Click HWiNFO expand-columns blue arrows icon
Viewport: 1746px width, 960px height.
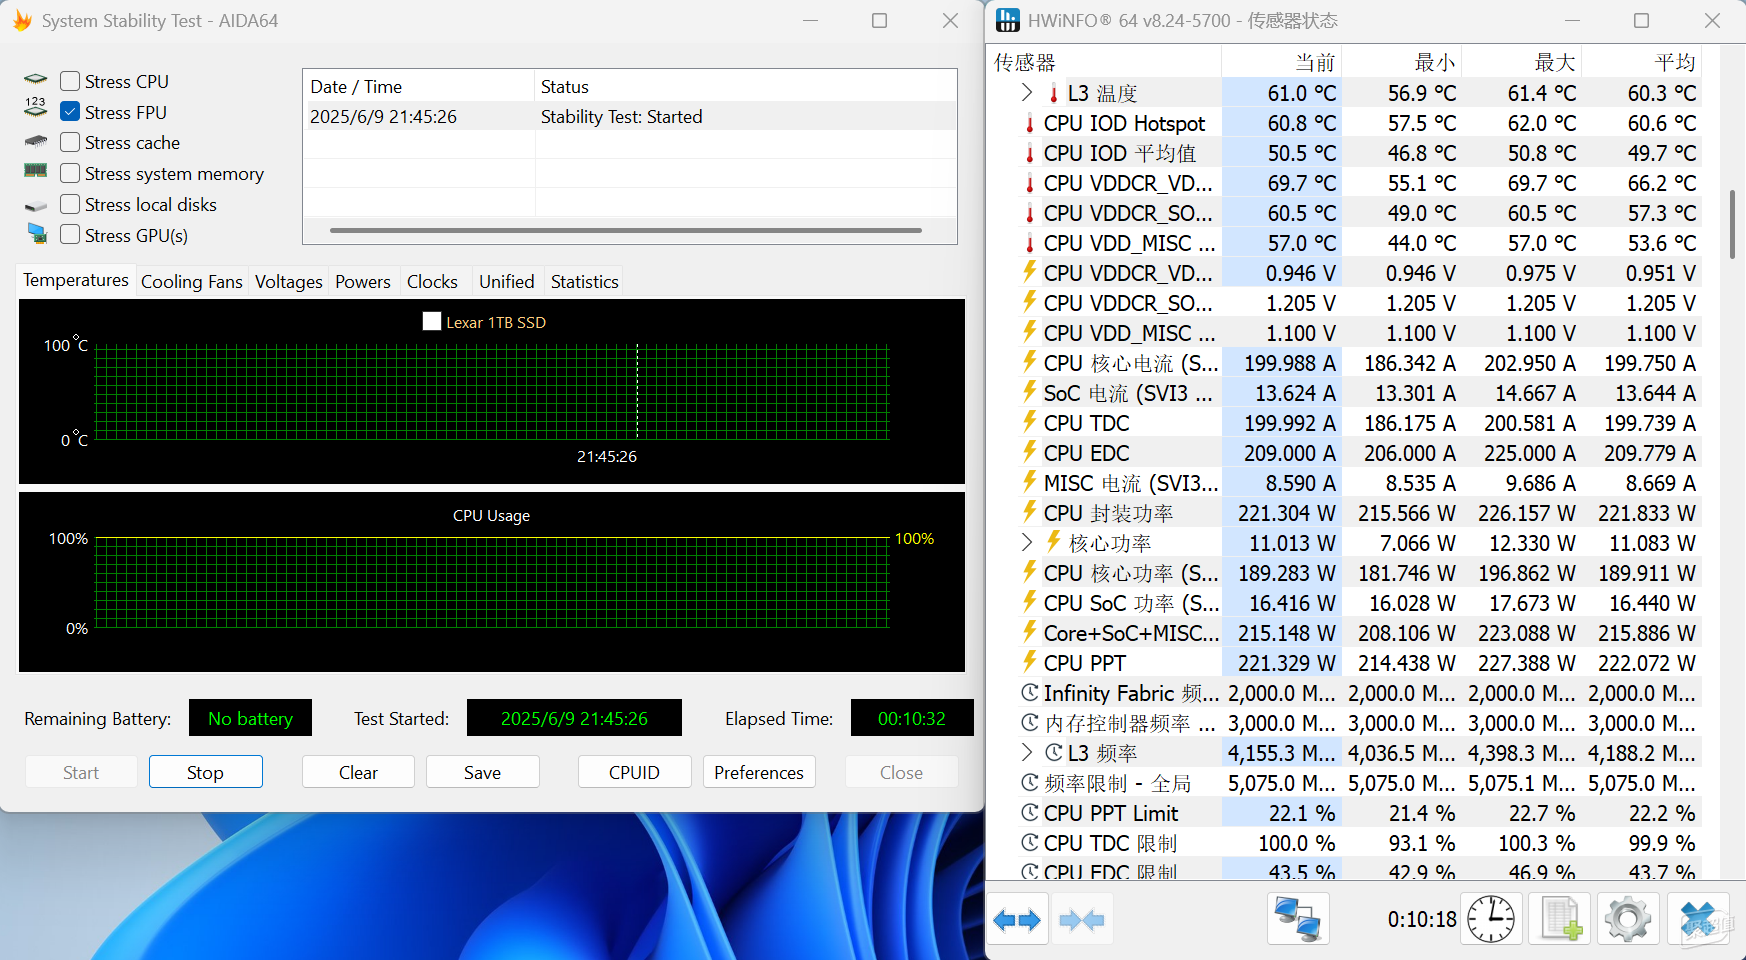tap(1018, 919)
